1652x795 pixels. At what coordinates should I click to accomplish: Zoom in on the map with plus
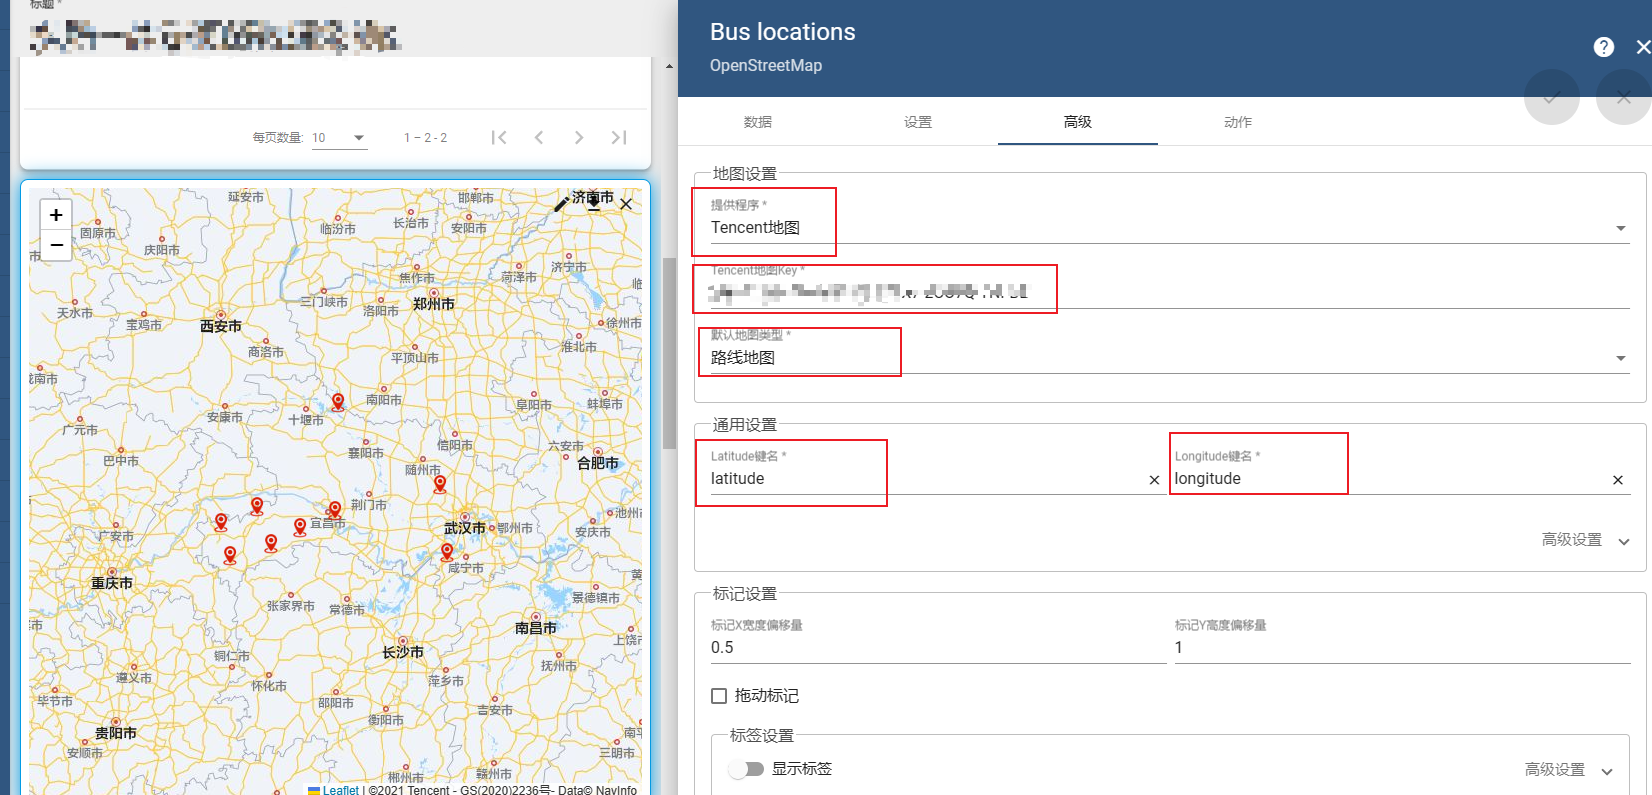point(56,214)
